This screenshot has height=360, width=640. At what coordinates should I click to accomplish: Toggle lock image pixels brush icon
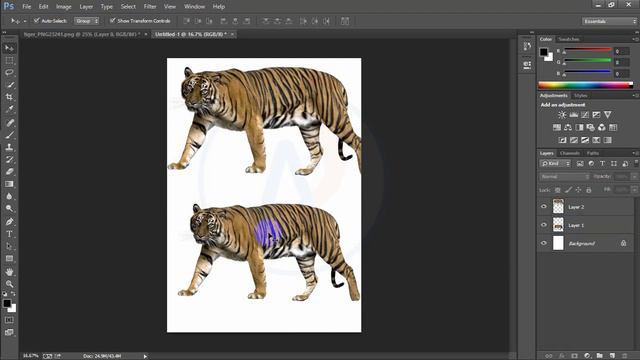coord(568,190)
